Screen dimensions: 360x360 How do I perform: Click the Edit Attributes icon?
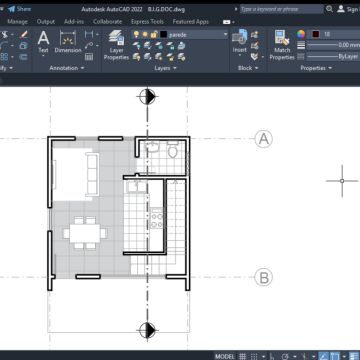tap(255, 56)
